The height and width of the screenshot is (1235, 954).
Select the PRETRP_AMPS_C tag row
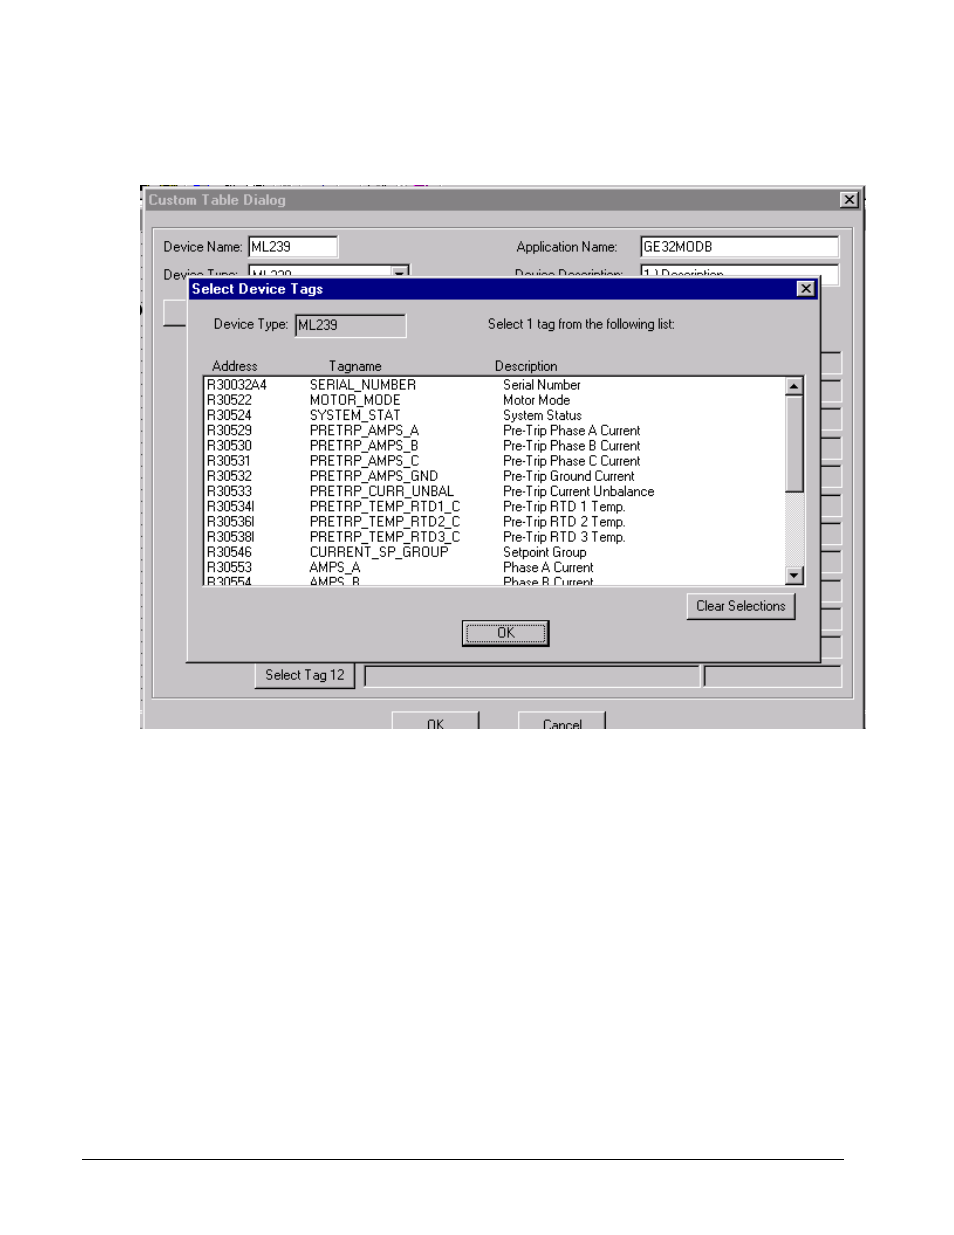coord(494,461)
